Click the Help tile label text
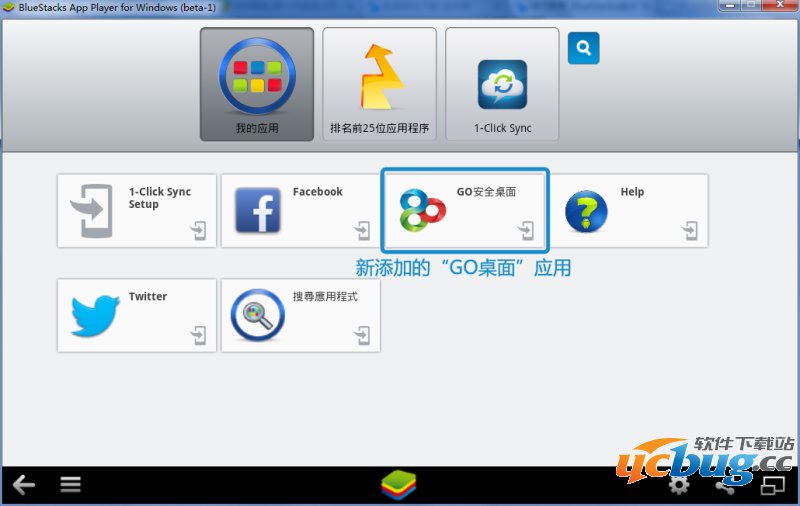The image size is (800, 506). pos(632,192)
